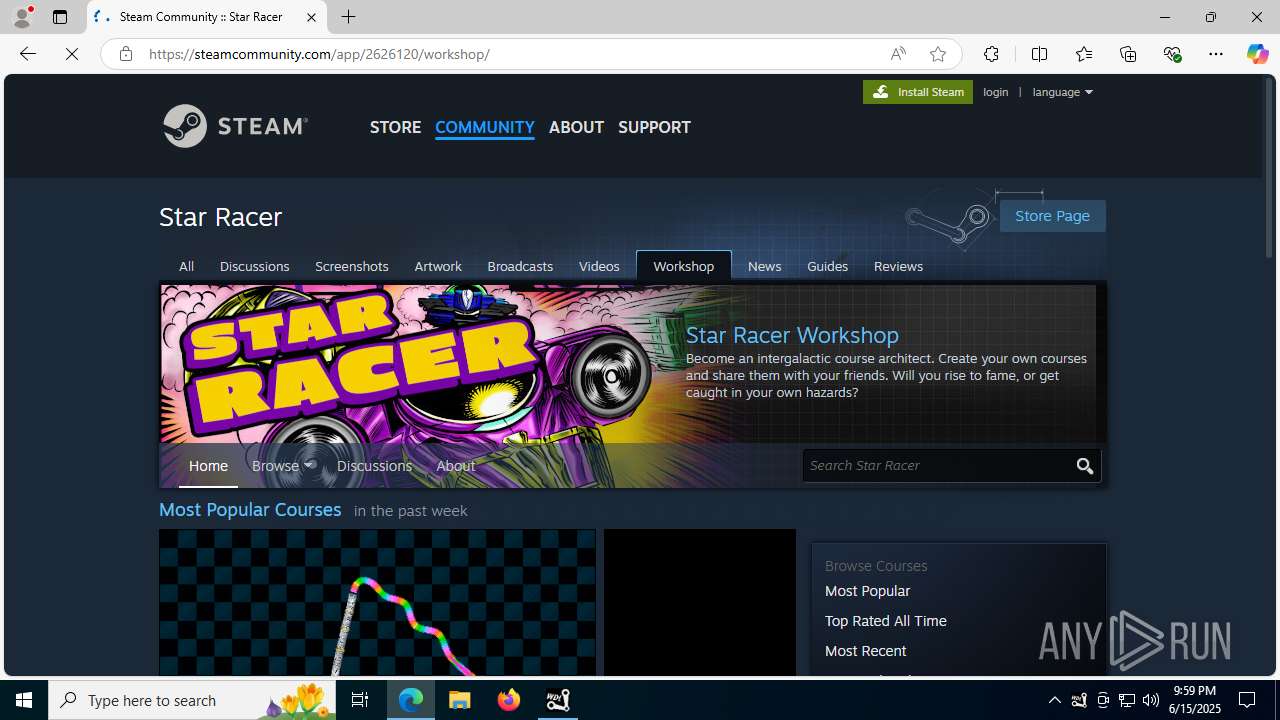
Task: Switch to the Guides tab
Action: point(827,266)
